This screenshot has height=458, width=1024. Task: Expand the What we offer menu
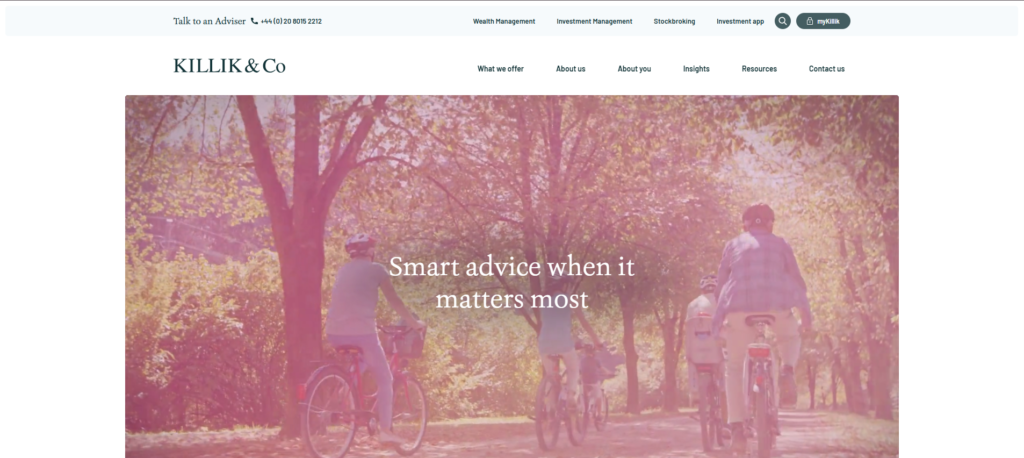click(500, 69)
